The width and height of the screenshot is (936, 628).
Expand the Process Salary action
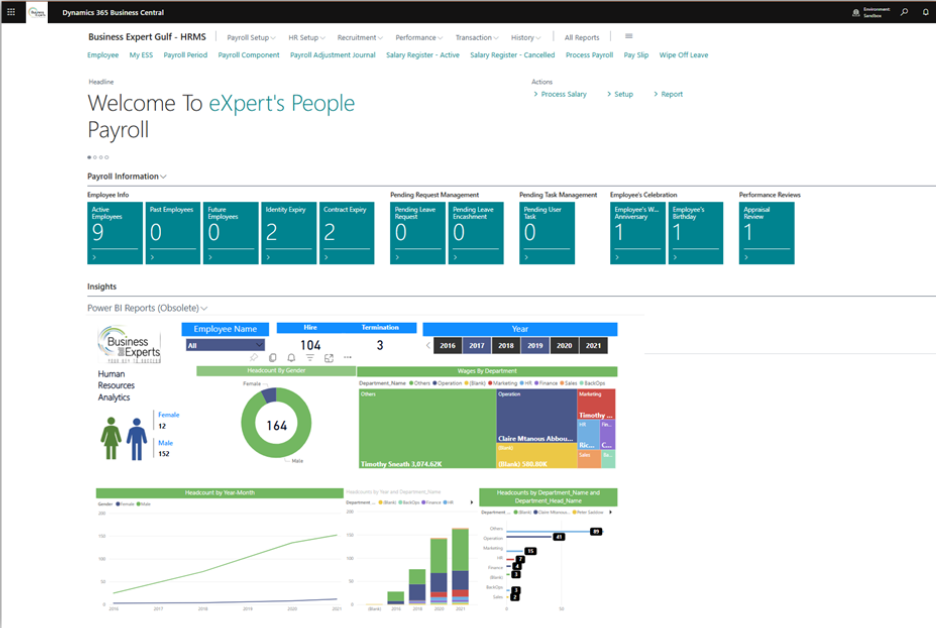tap(560, 94)
